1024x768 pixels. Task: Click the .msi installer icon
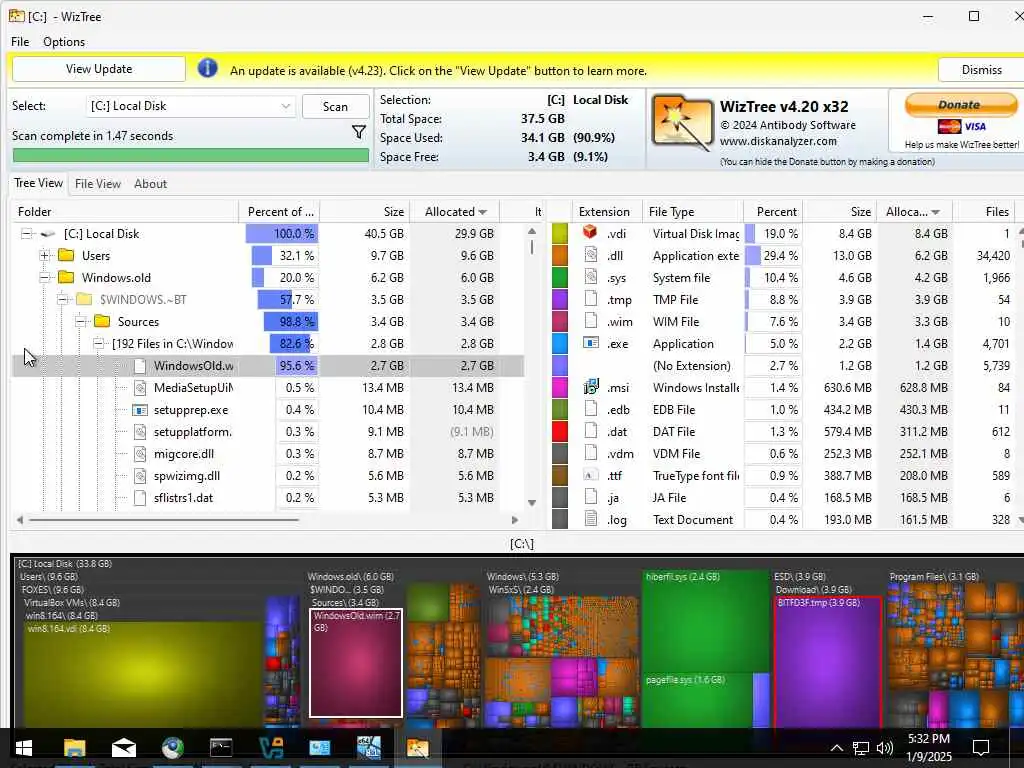tap(591, 387)
